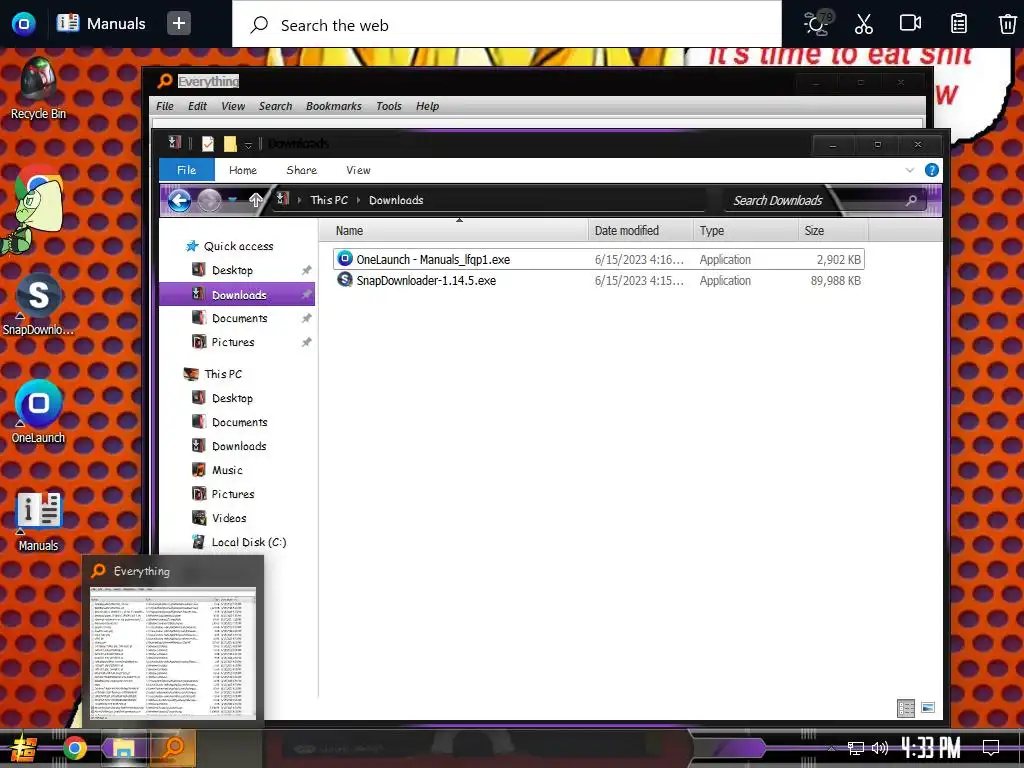
Task: Select This PC in navigation pane
Action: pyautogui.click(x=213, y=374)
